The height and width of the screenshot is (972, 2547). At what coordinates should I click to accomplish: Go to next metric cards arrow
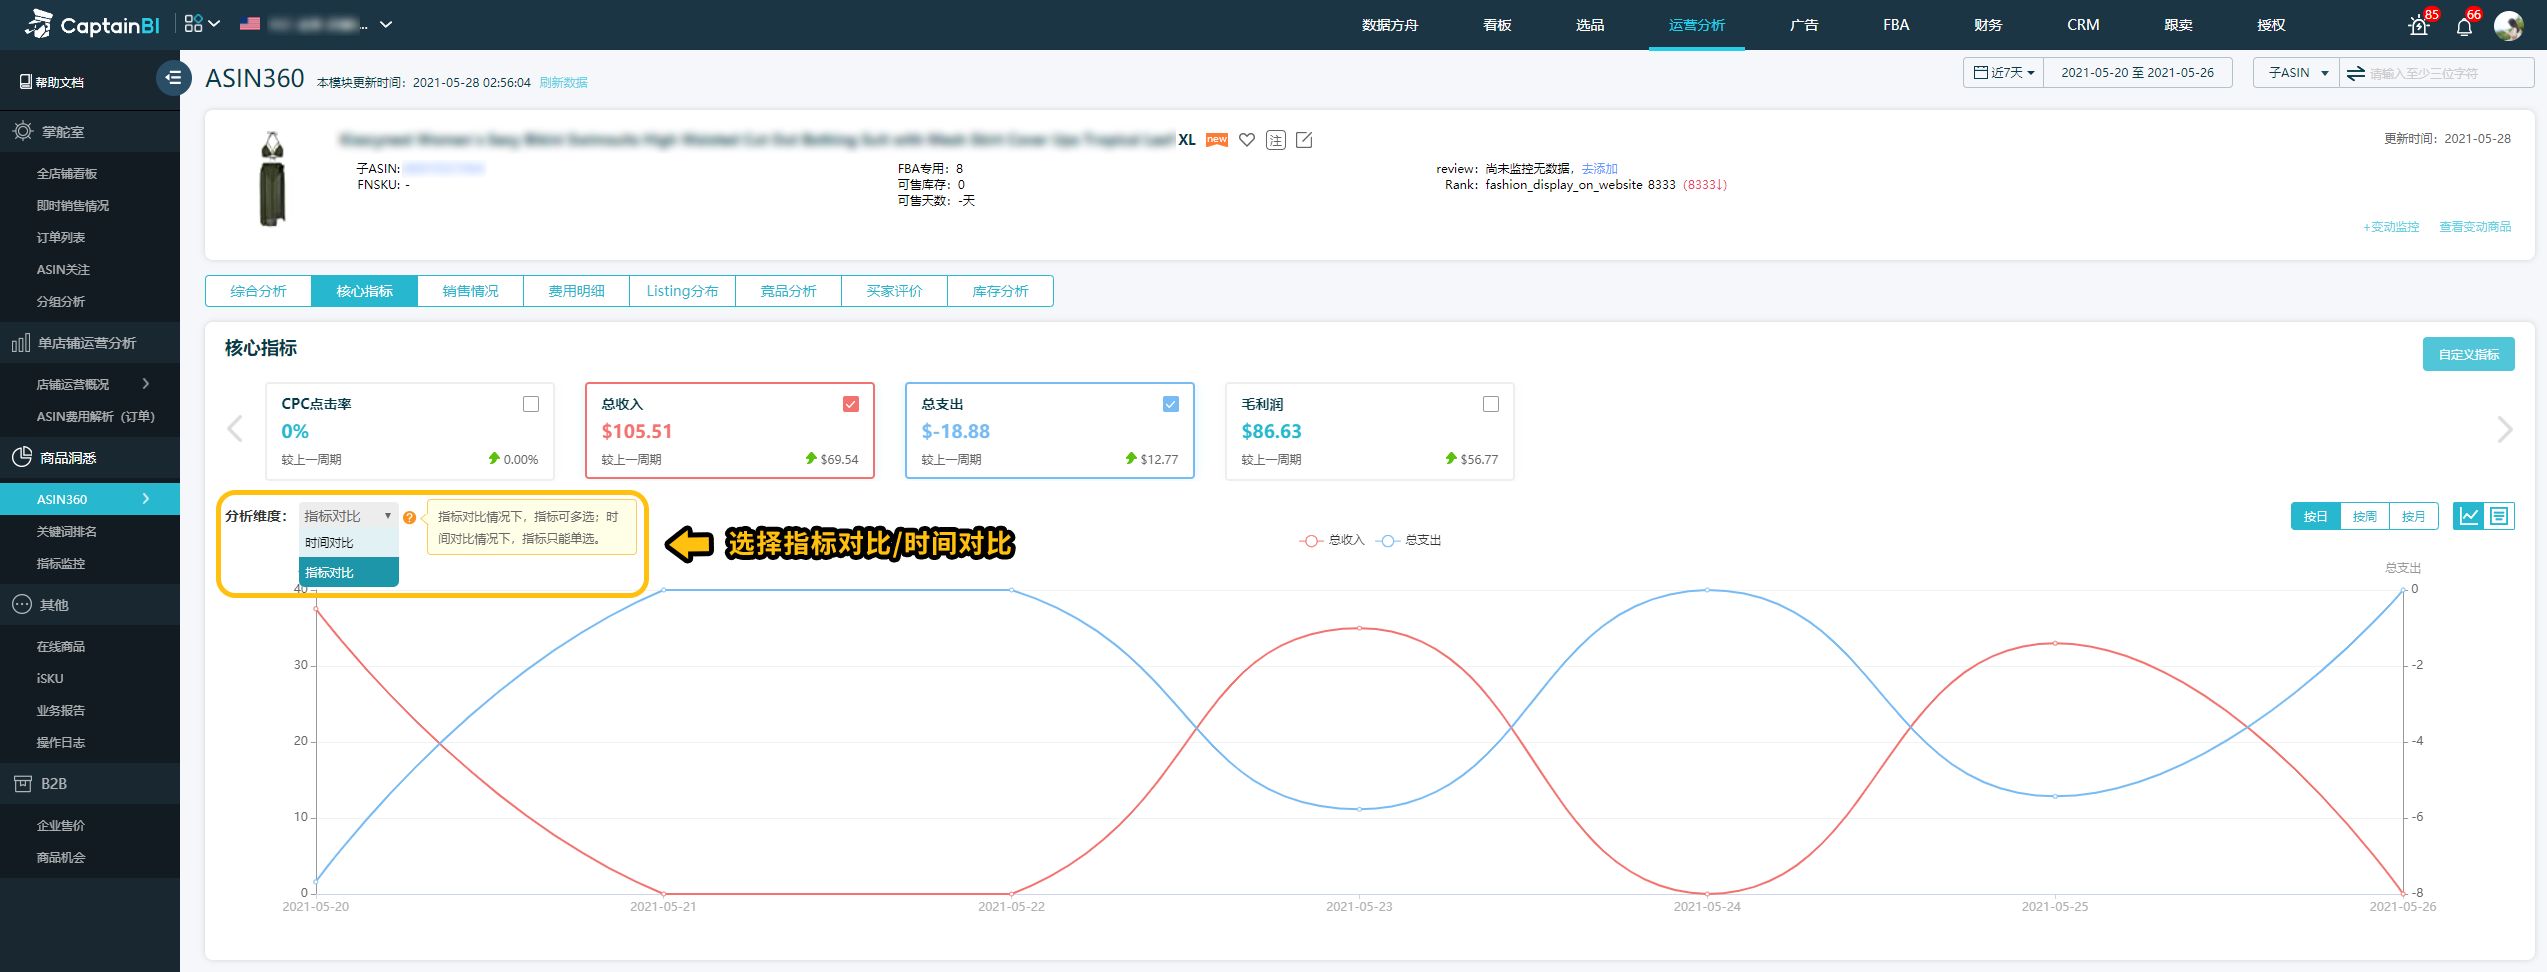click(x=2504, y=429)
